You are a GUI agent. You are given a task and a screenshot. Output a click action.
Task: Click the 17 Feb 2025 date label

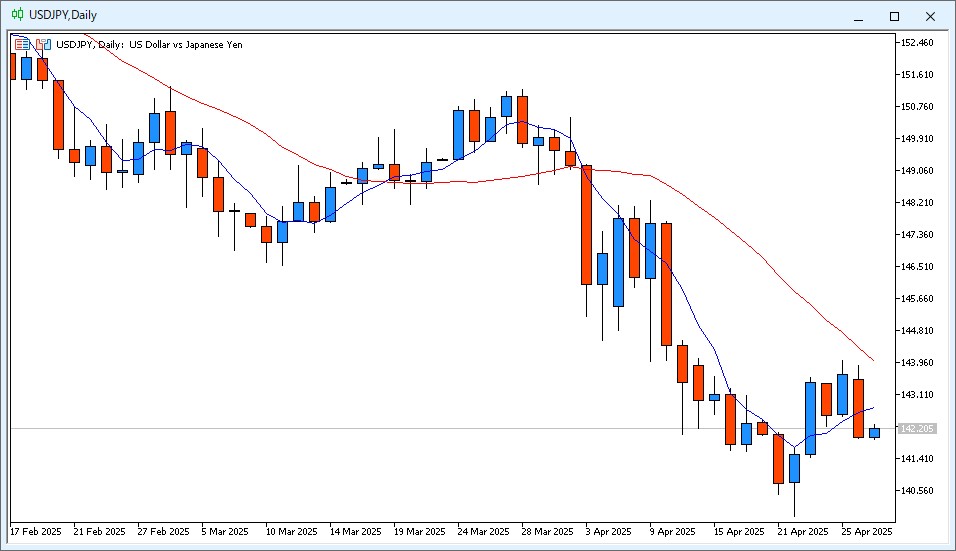coord(36,531)
